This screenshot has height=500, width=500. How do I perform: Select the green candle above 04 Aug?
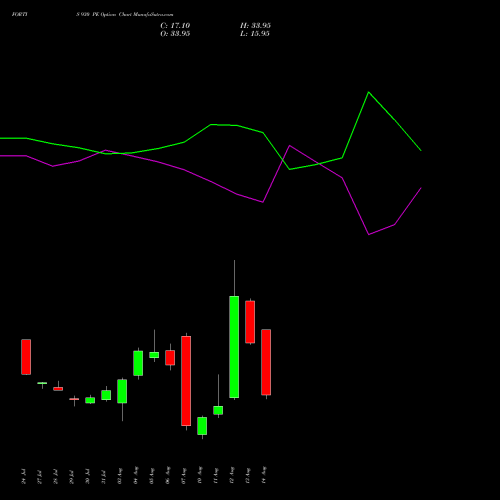pos(138,363)
